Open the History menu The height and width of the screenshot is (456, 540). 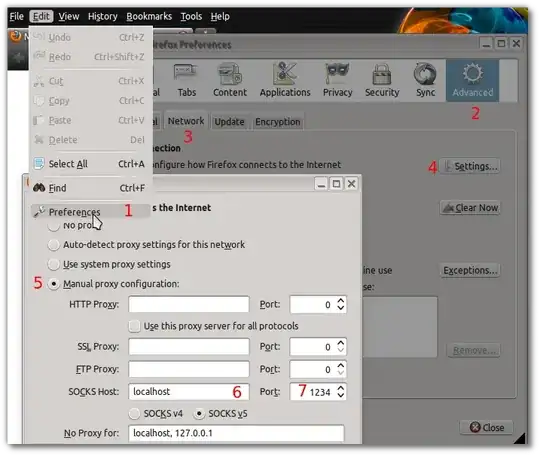point(102,16)
